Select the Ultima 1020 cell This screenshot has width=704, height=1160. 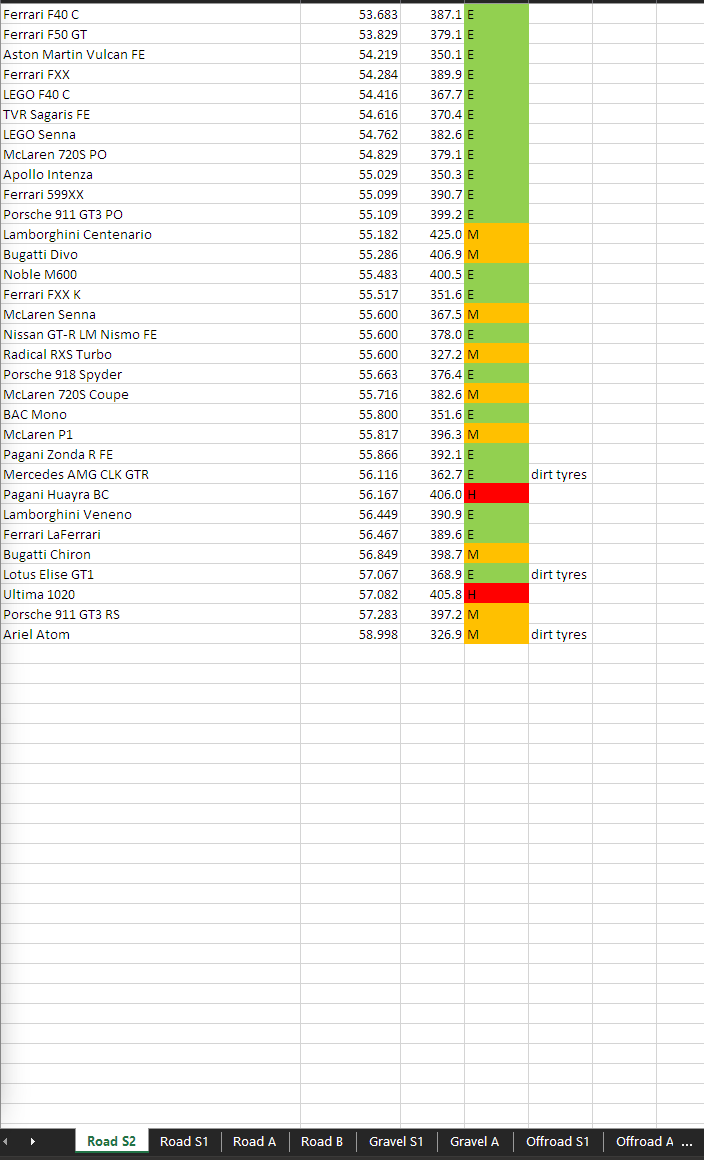[x=151, y=593]
